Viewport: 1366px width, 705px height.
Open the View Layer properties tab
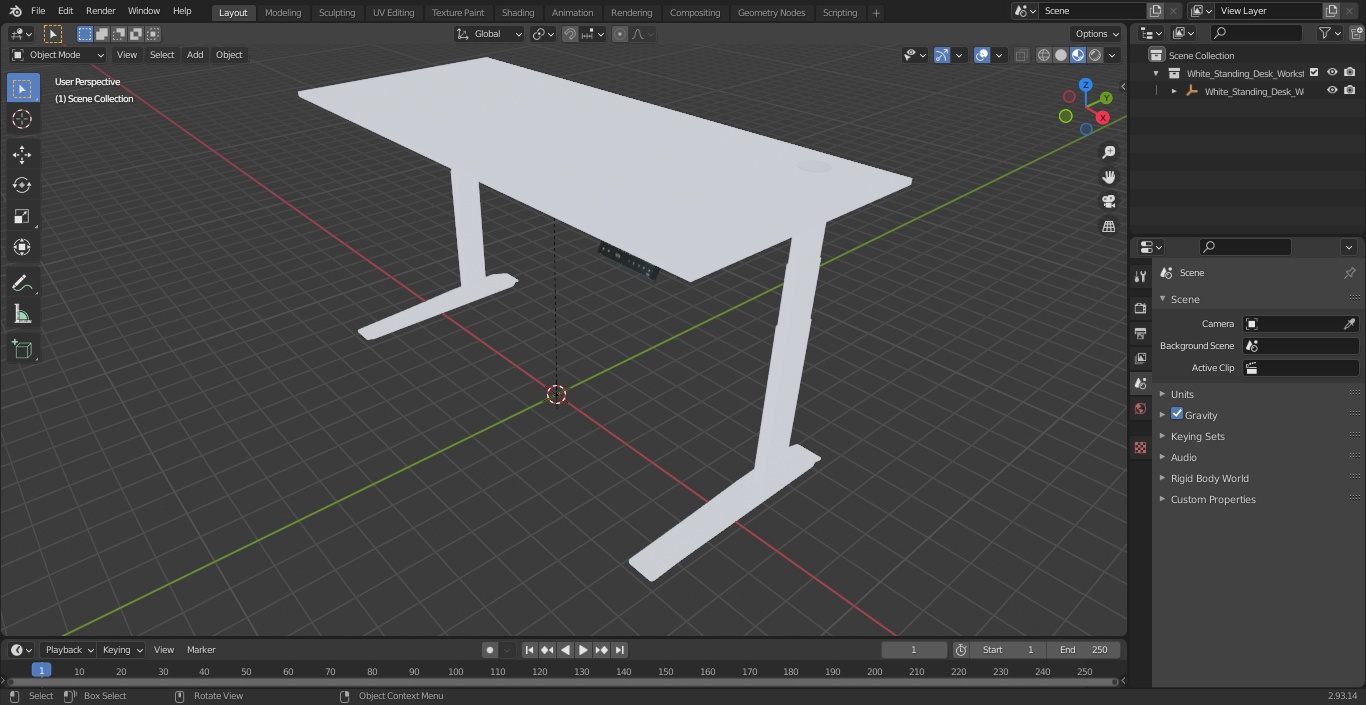(x=1140, y=358)
